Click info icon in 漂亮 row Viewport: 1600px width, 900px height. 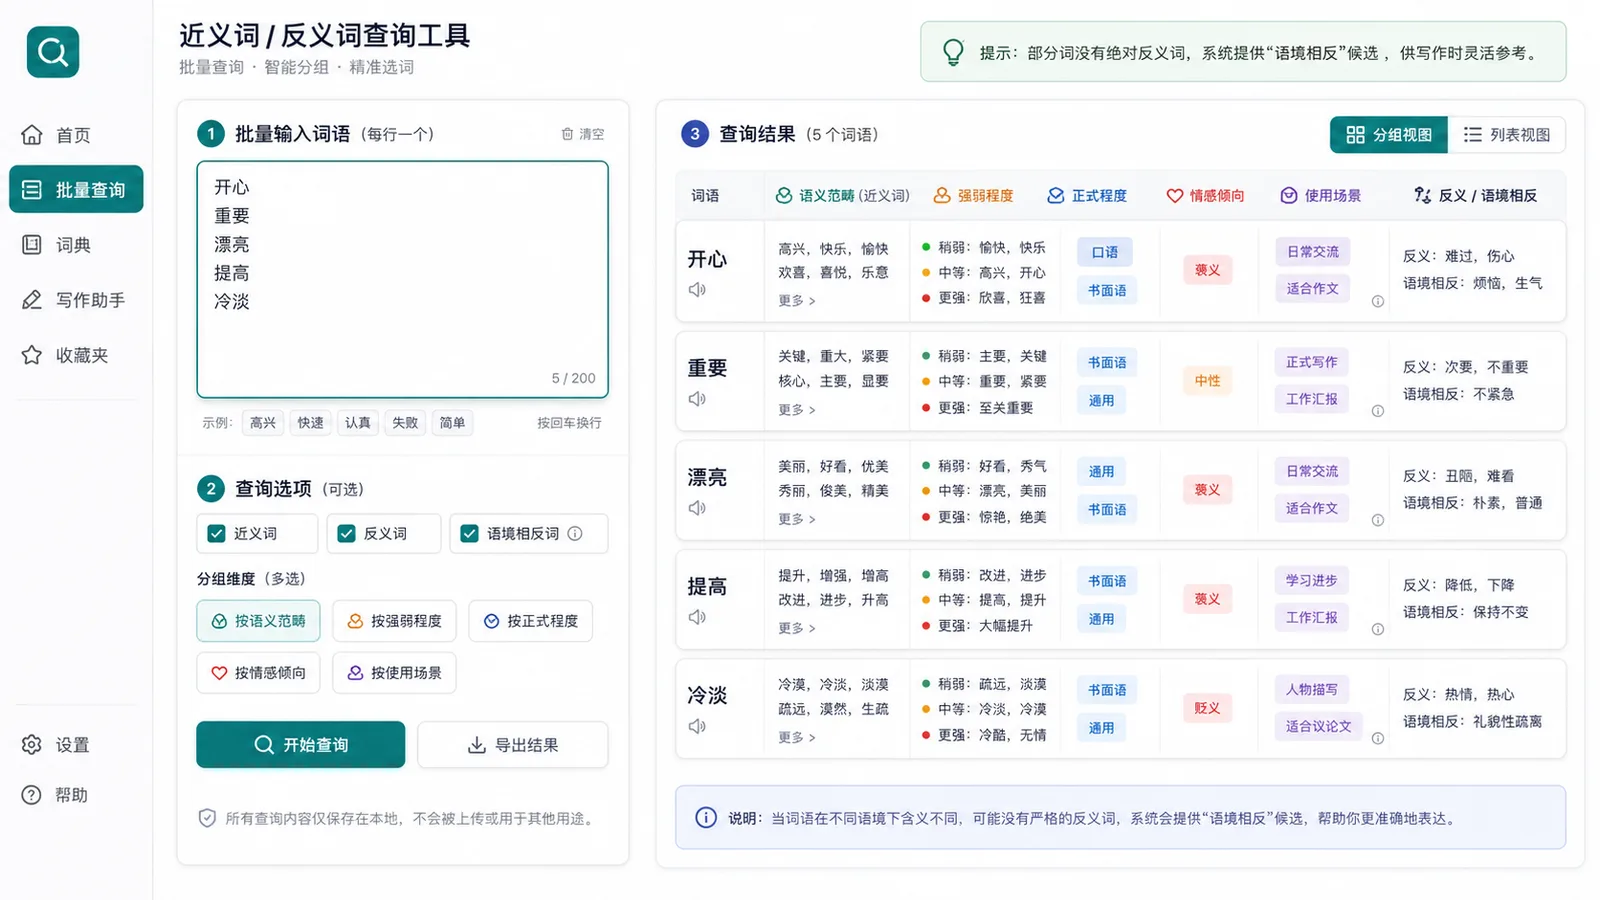[x=1377, y=520]
